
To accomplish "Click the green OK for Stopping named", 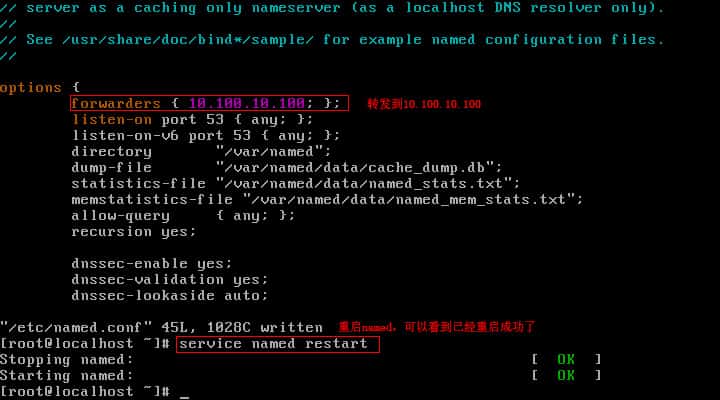I will pos(566,359).
